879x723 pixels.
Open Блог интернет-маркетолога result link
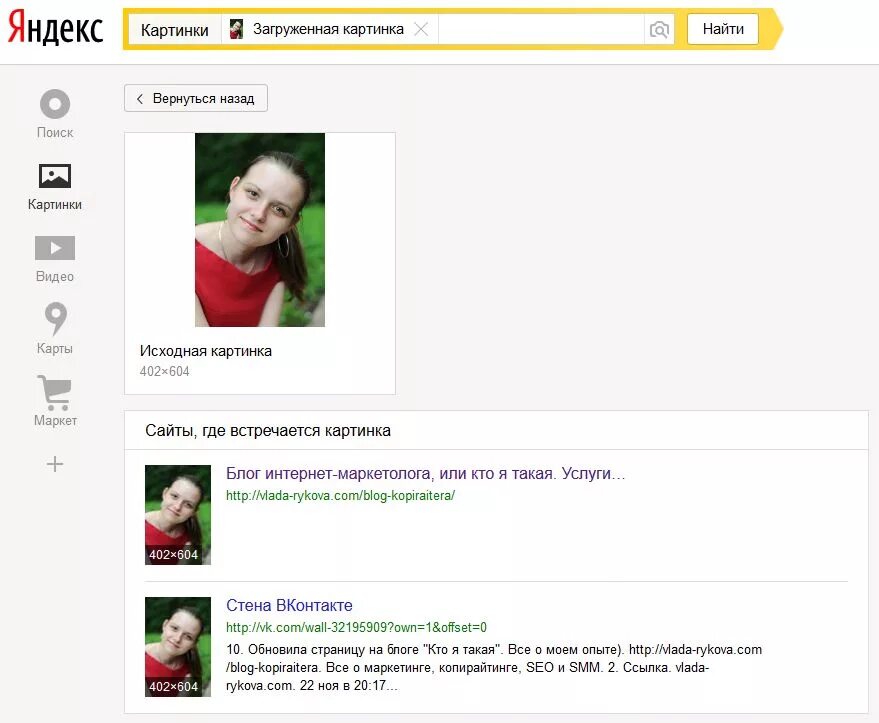point(425,474)
